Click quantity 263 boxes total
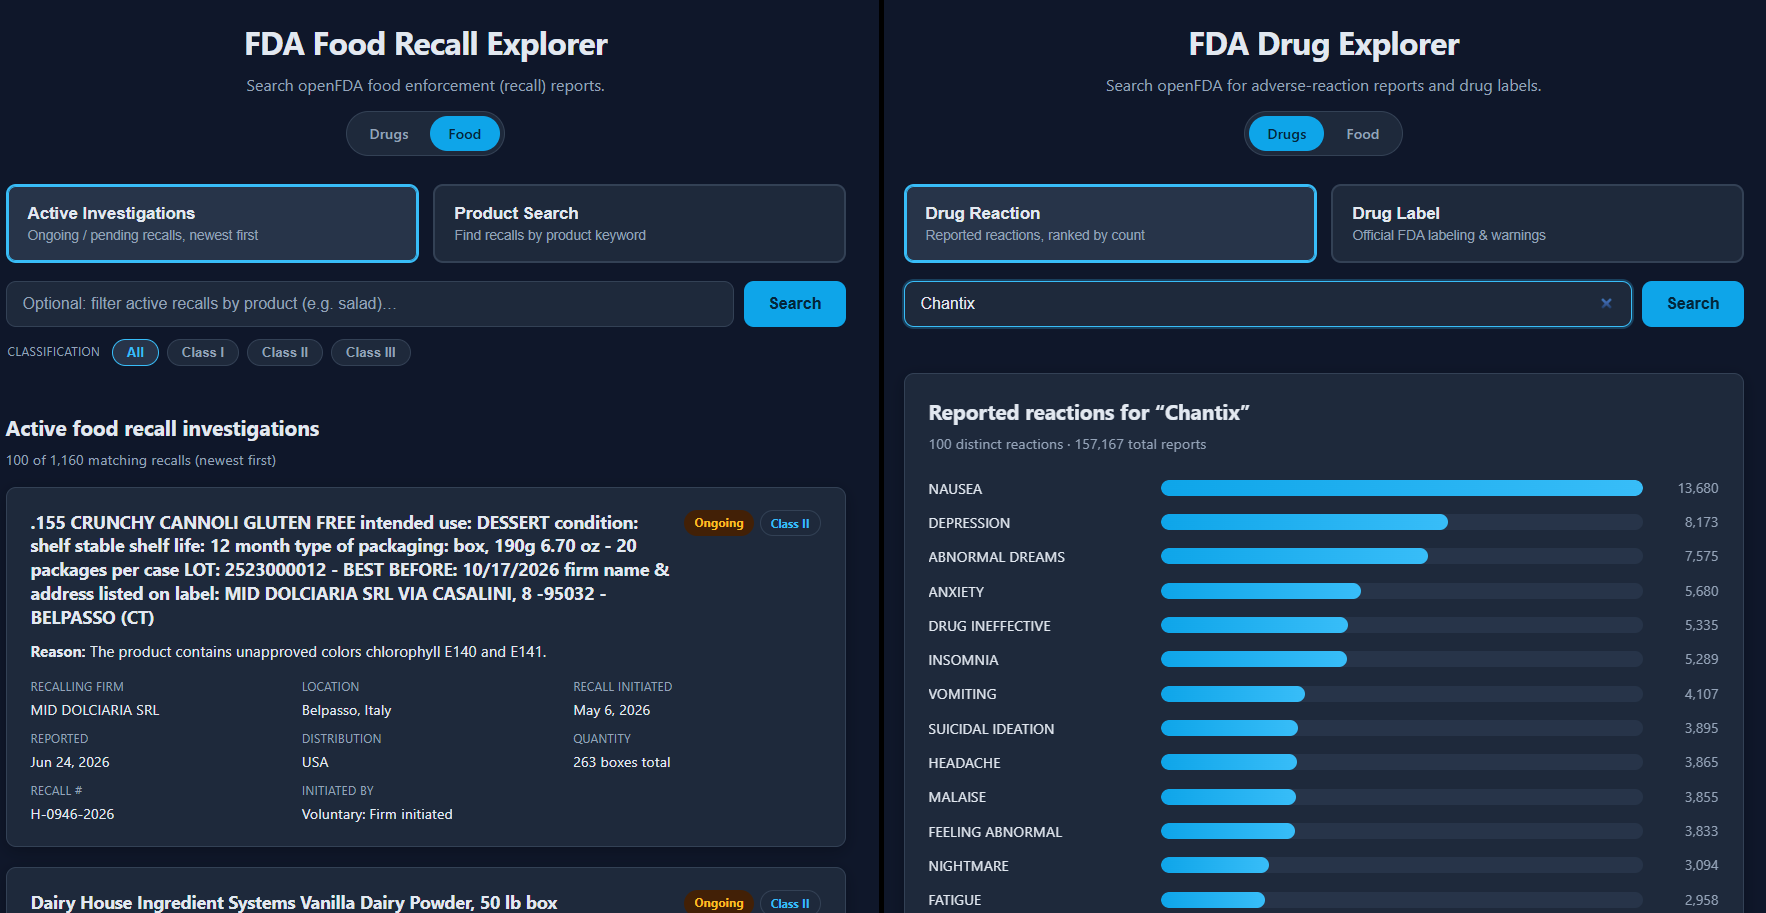This screenshot has width=1766, height=913. tap(621, 762)
